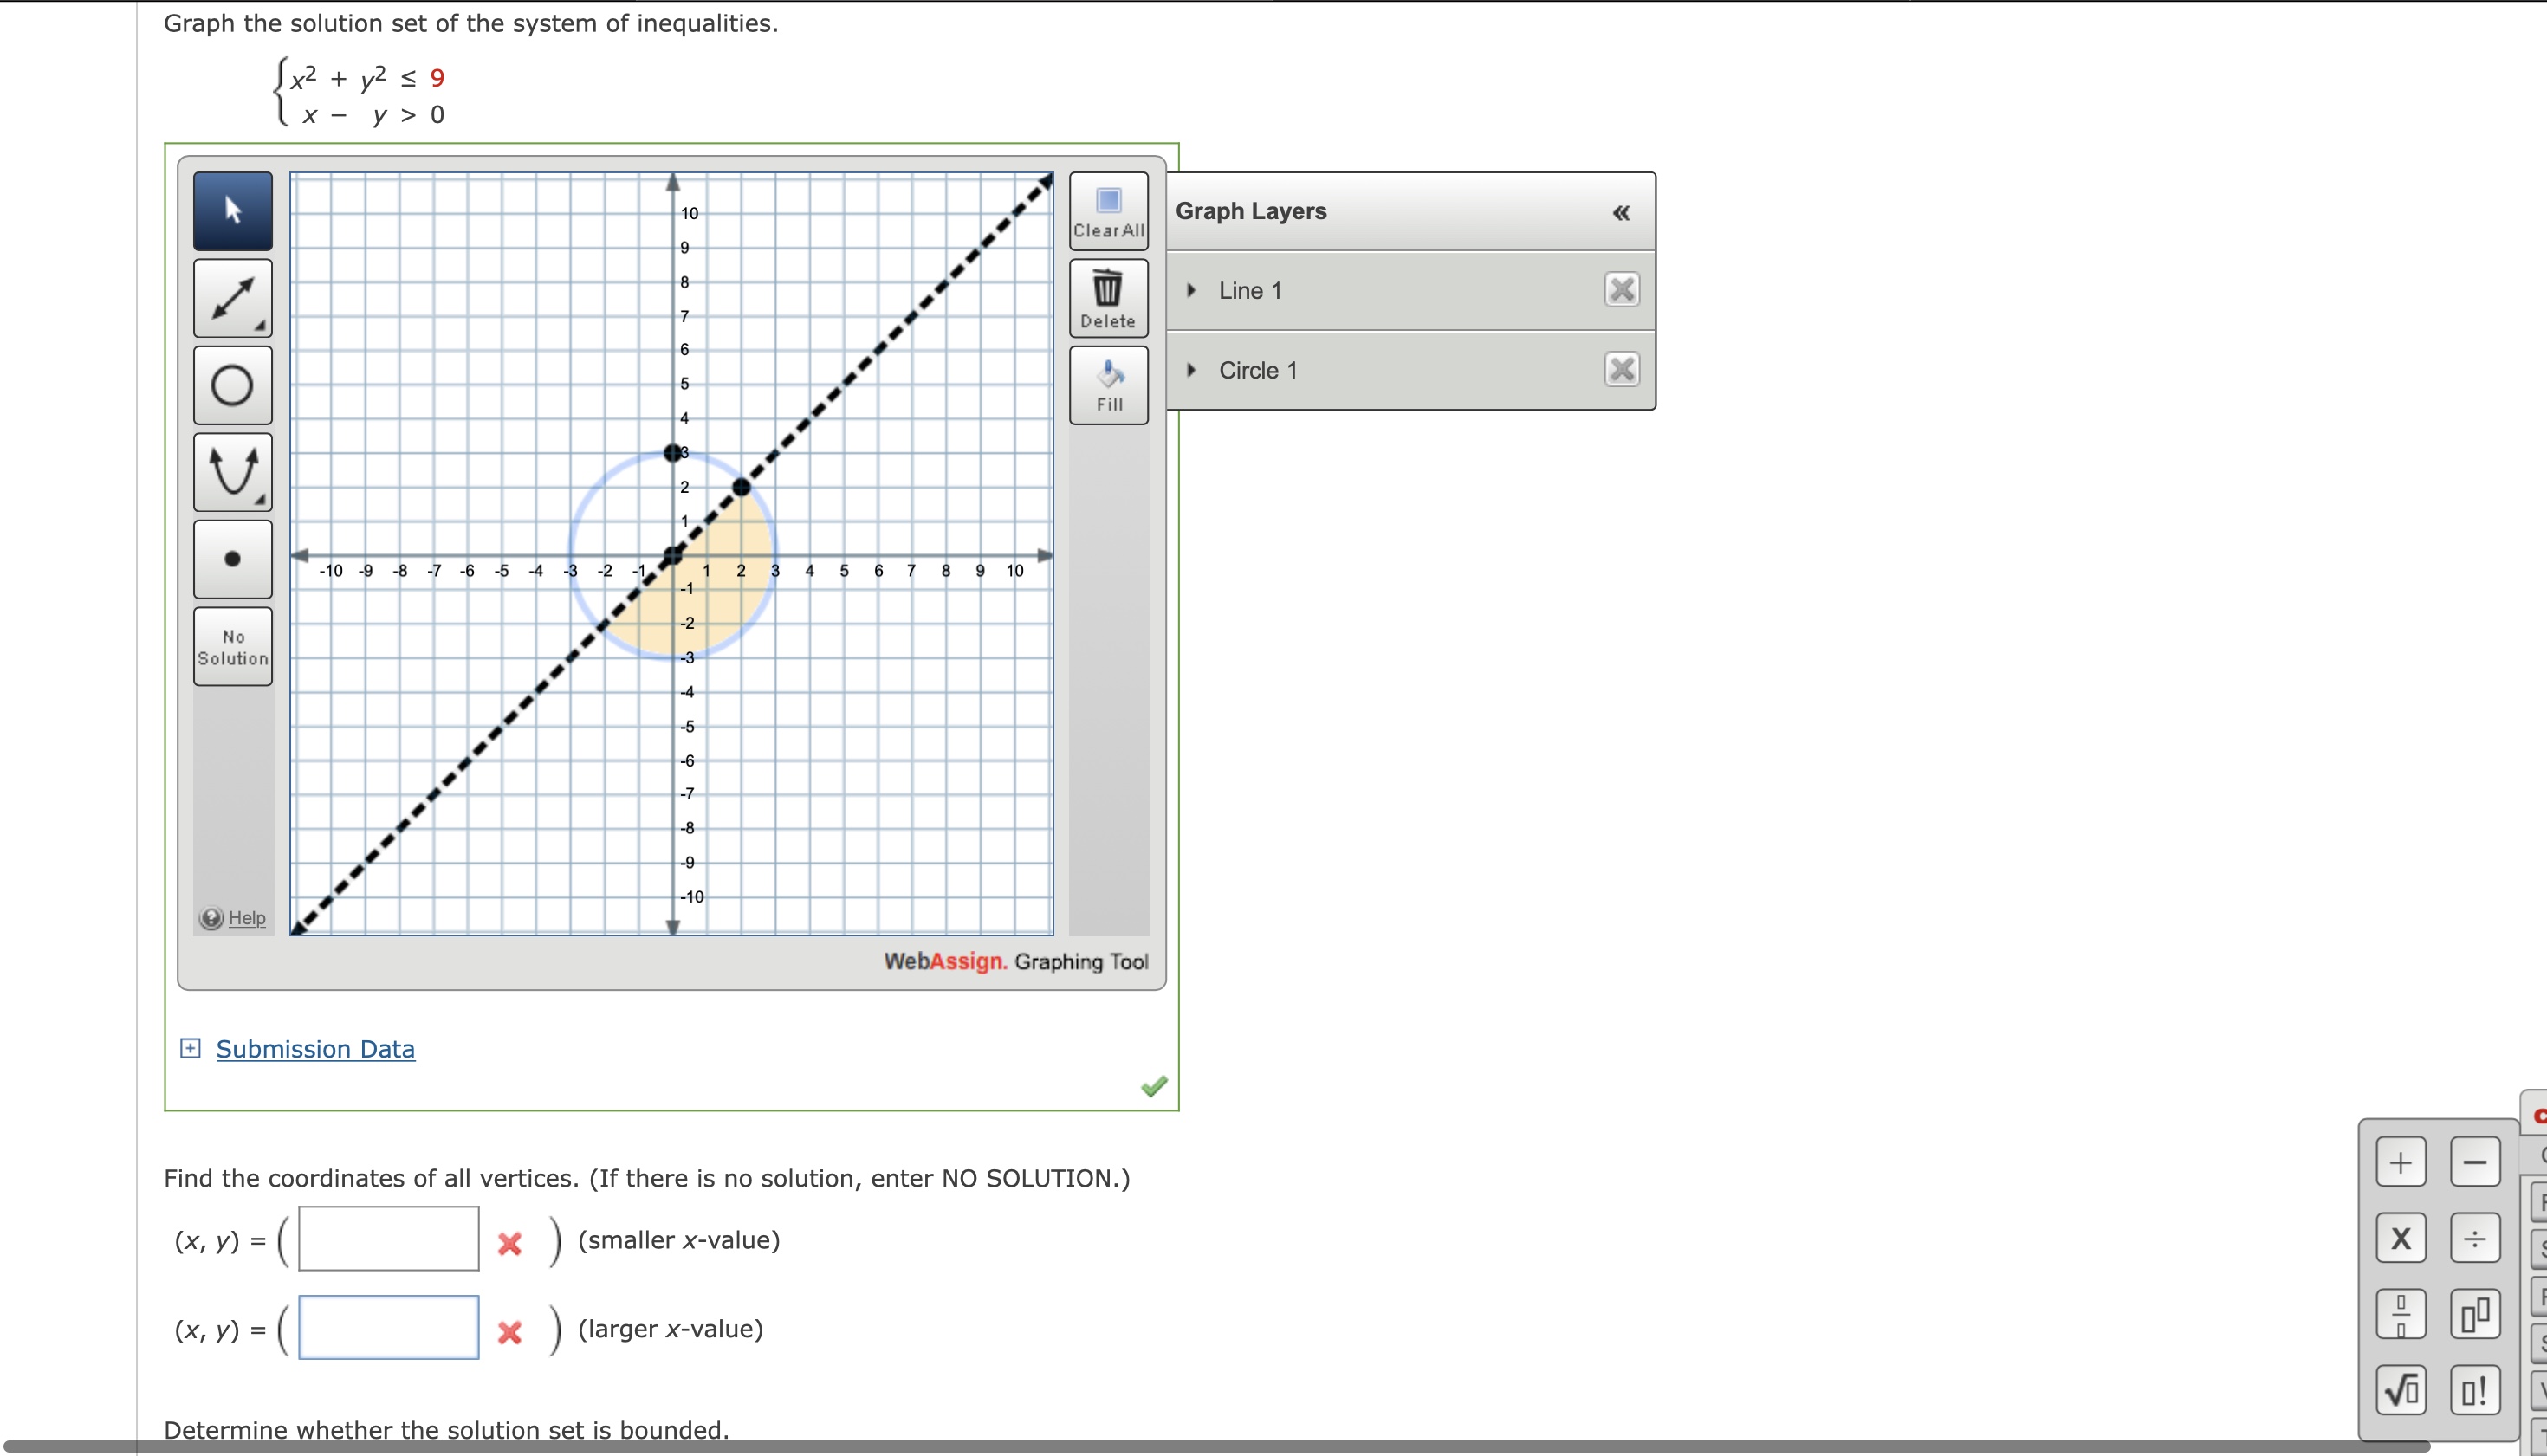Remove Circle 1 from Graph Layers
This screenshot has width=2547, height=1456.
tap(1621, 369)
